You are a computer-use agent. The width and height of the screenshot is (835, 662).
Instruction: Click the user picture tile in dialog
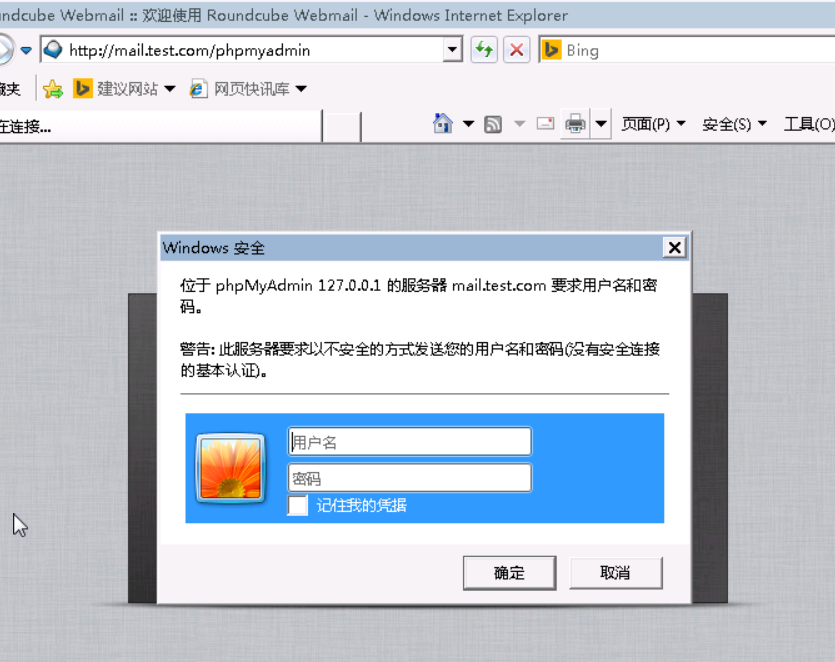click(x=231, y=468)
